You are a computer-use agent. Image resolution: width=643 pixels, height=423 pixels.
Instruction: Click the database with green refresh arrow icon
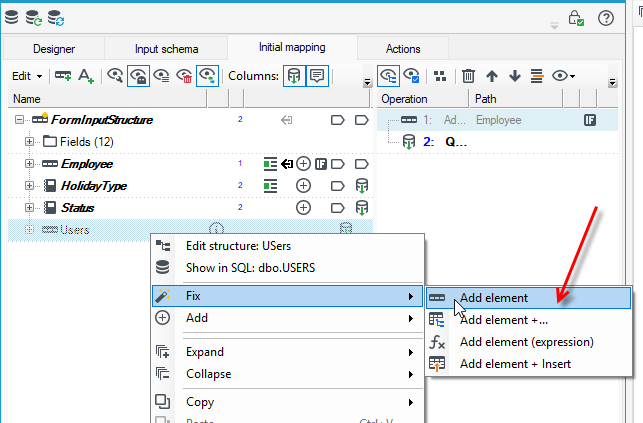tap(34, 18)
